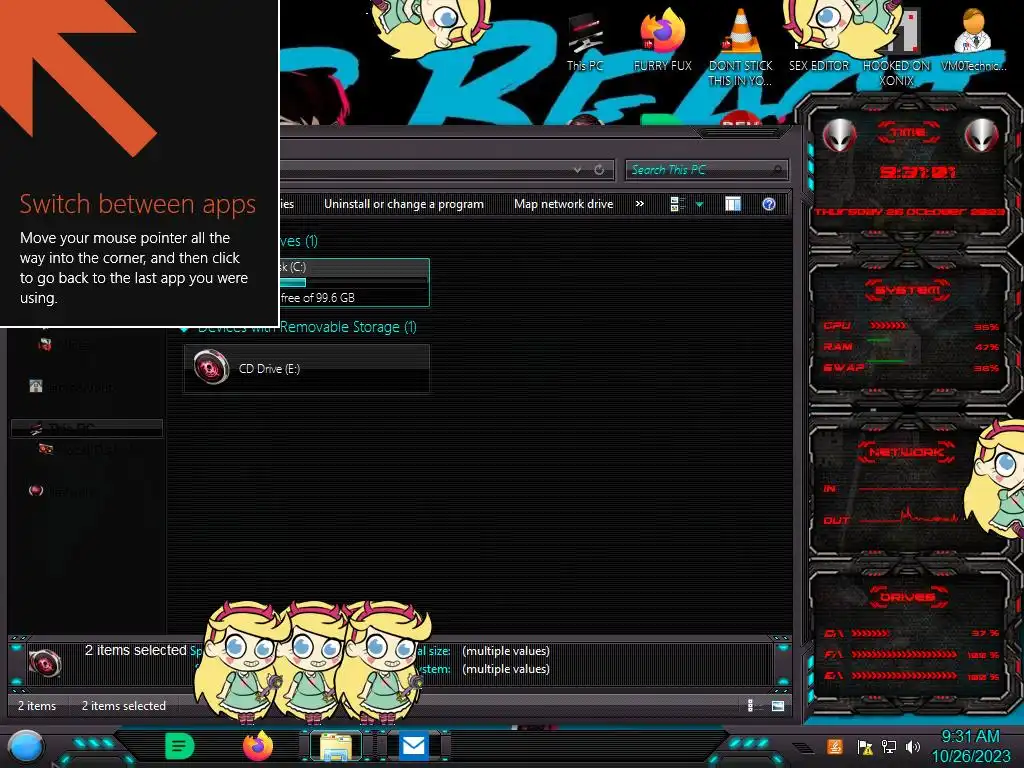This screenshot has width=1024, height=768.
Task: Click the RAM usage row in System gadget
Action: 911,347
